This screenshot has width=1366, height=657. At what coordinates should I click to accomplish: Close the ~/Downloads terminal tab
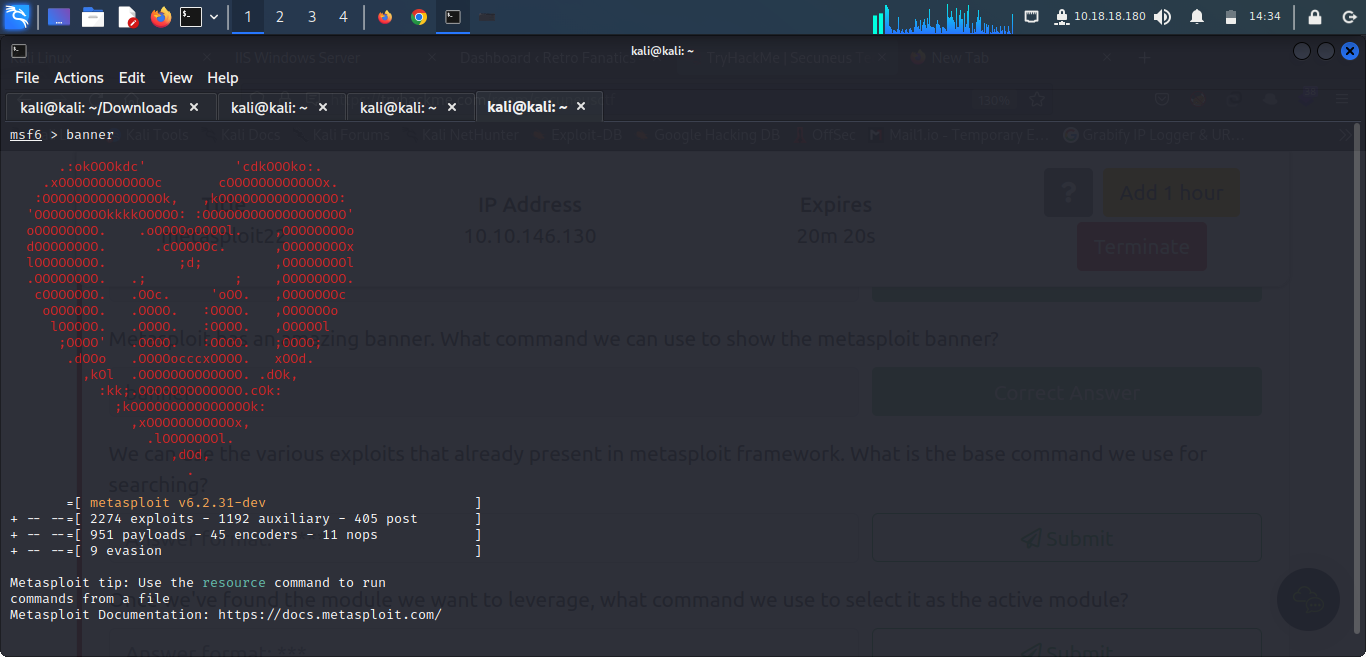pos(194,107)
